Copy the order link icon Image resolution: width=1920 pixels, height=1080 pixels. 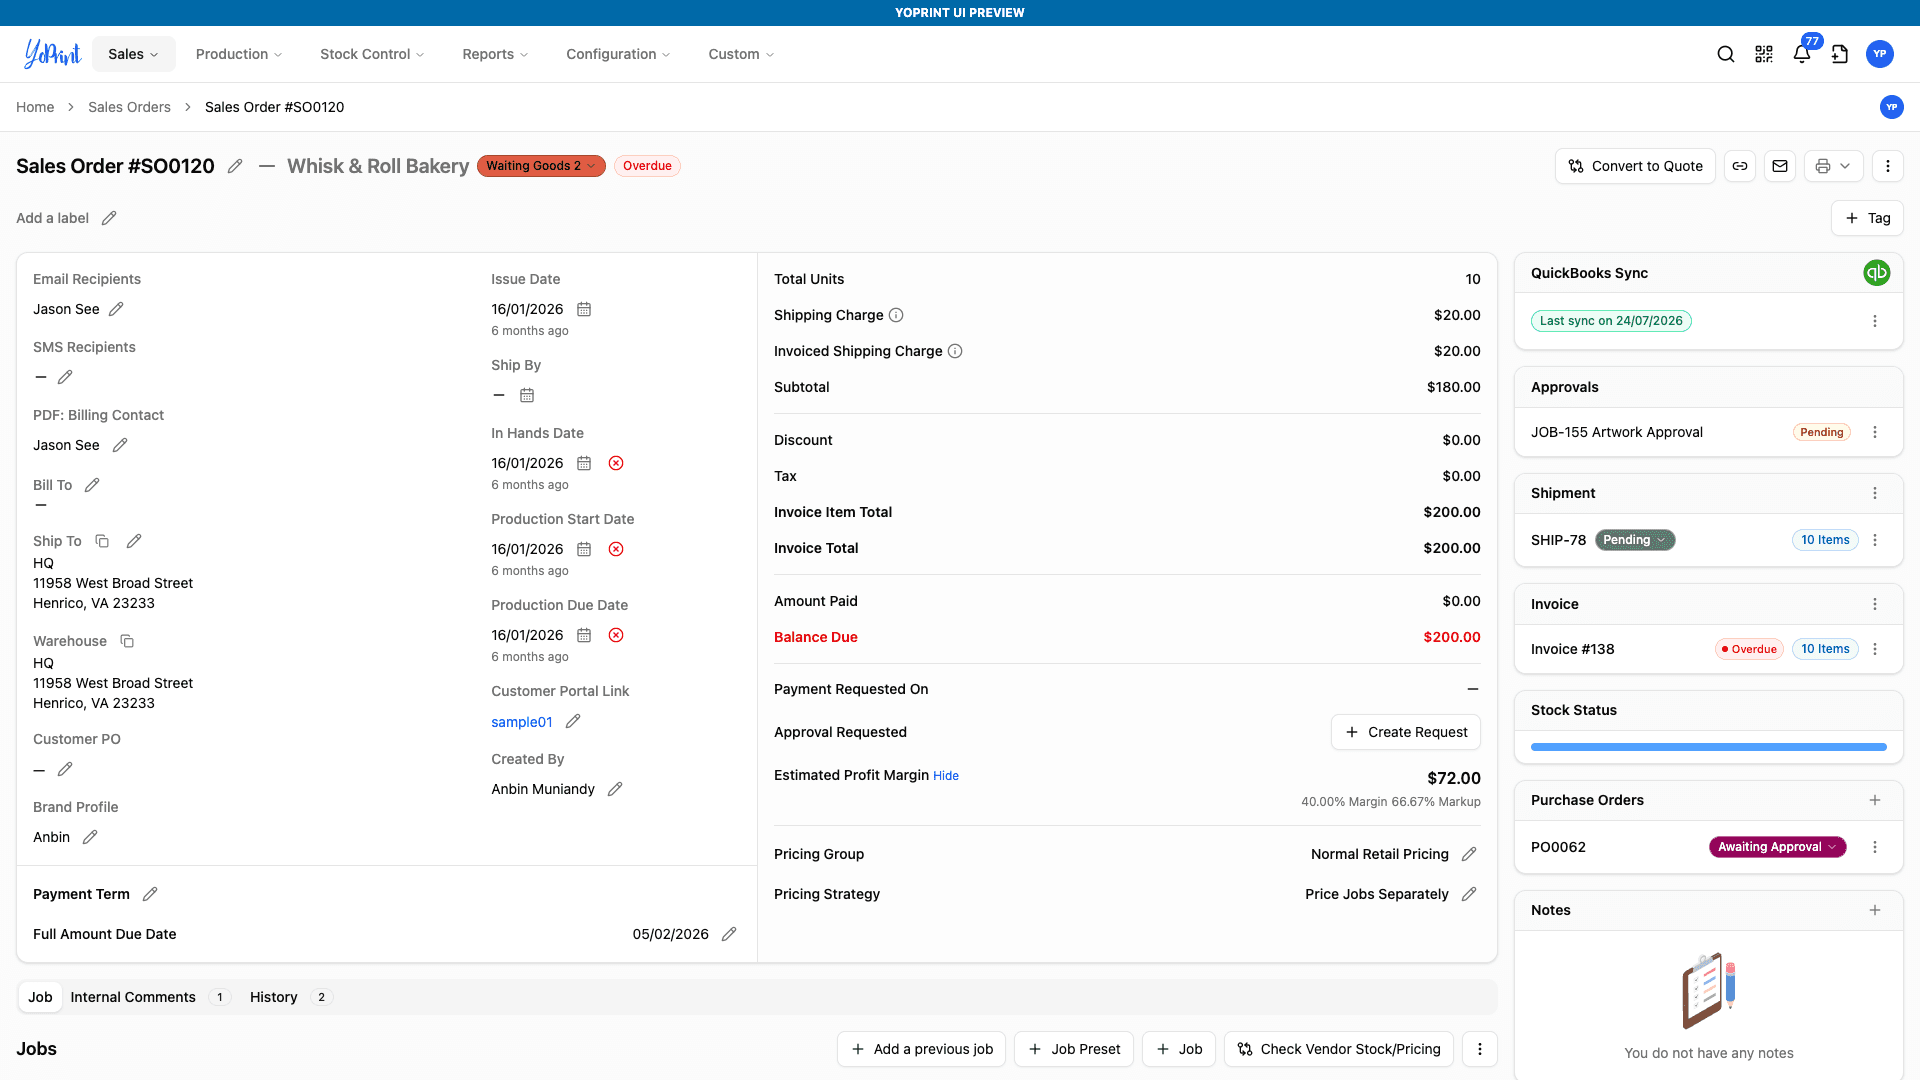point(1740,166)
